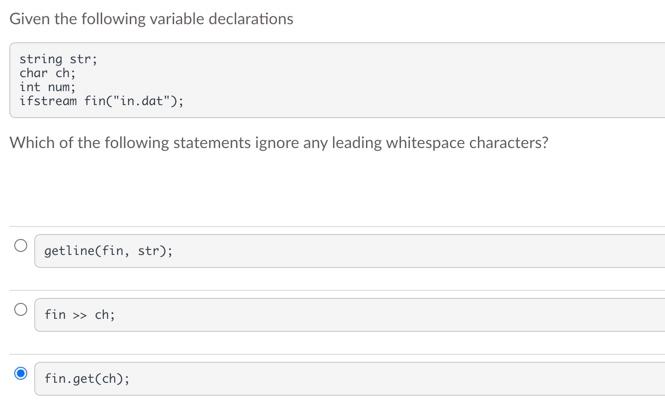This screenshot has height=415, width=665.
Task: Click the "int num;" code line
Action: pos(47,87)
